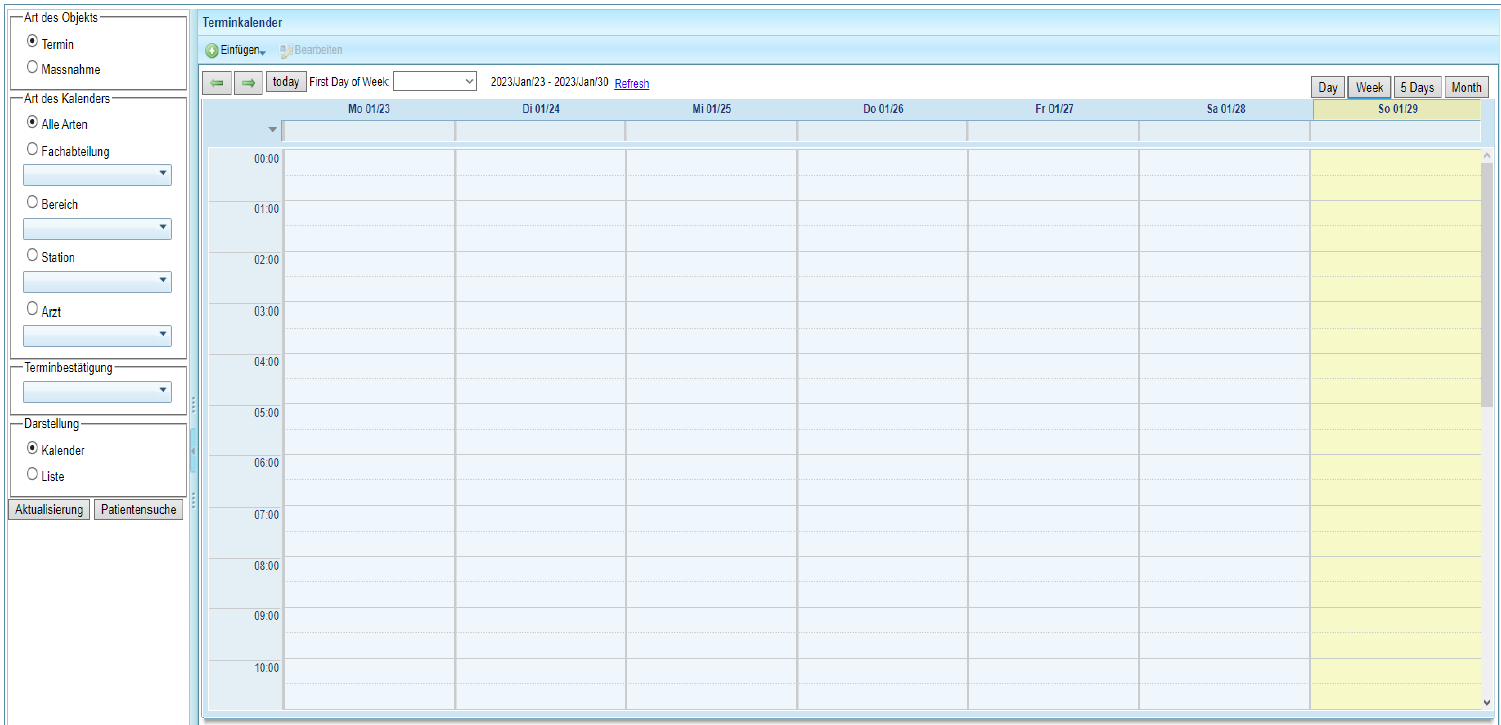
Task: Select the Arzt radio option
Action: pos(33,310)
